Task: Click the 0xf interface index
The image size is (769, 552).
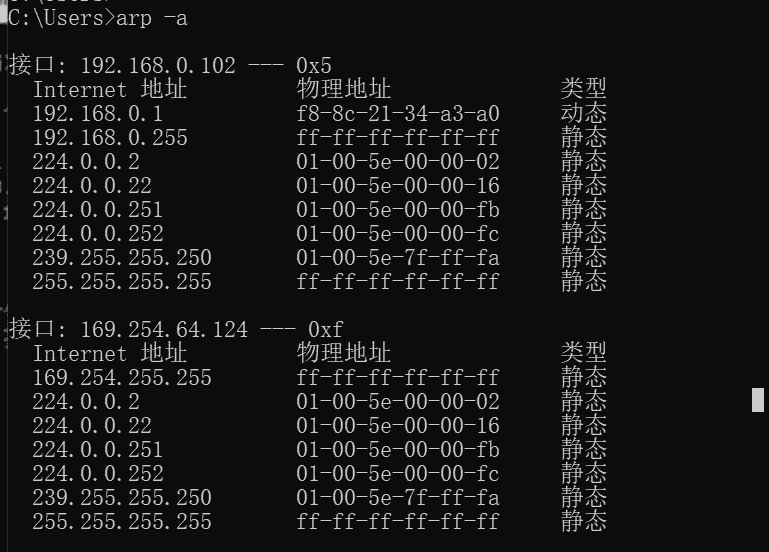Action: pos(326,329)
